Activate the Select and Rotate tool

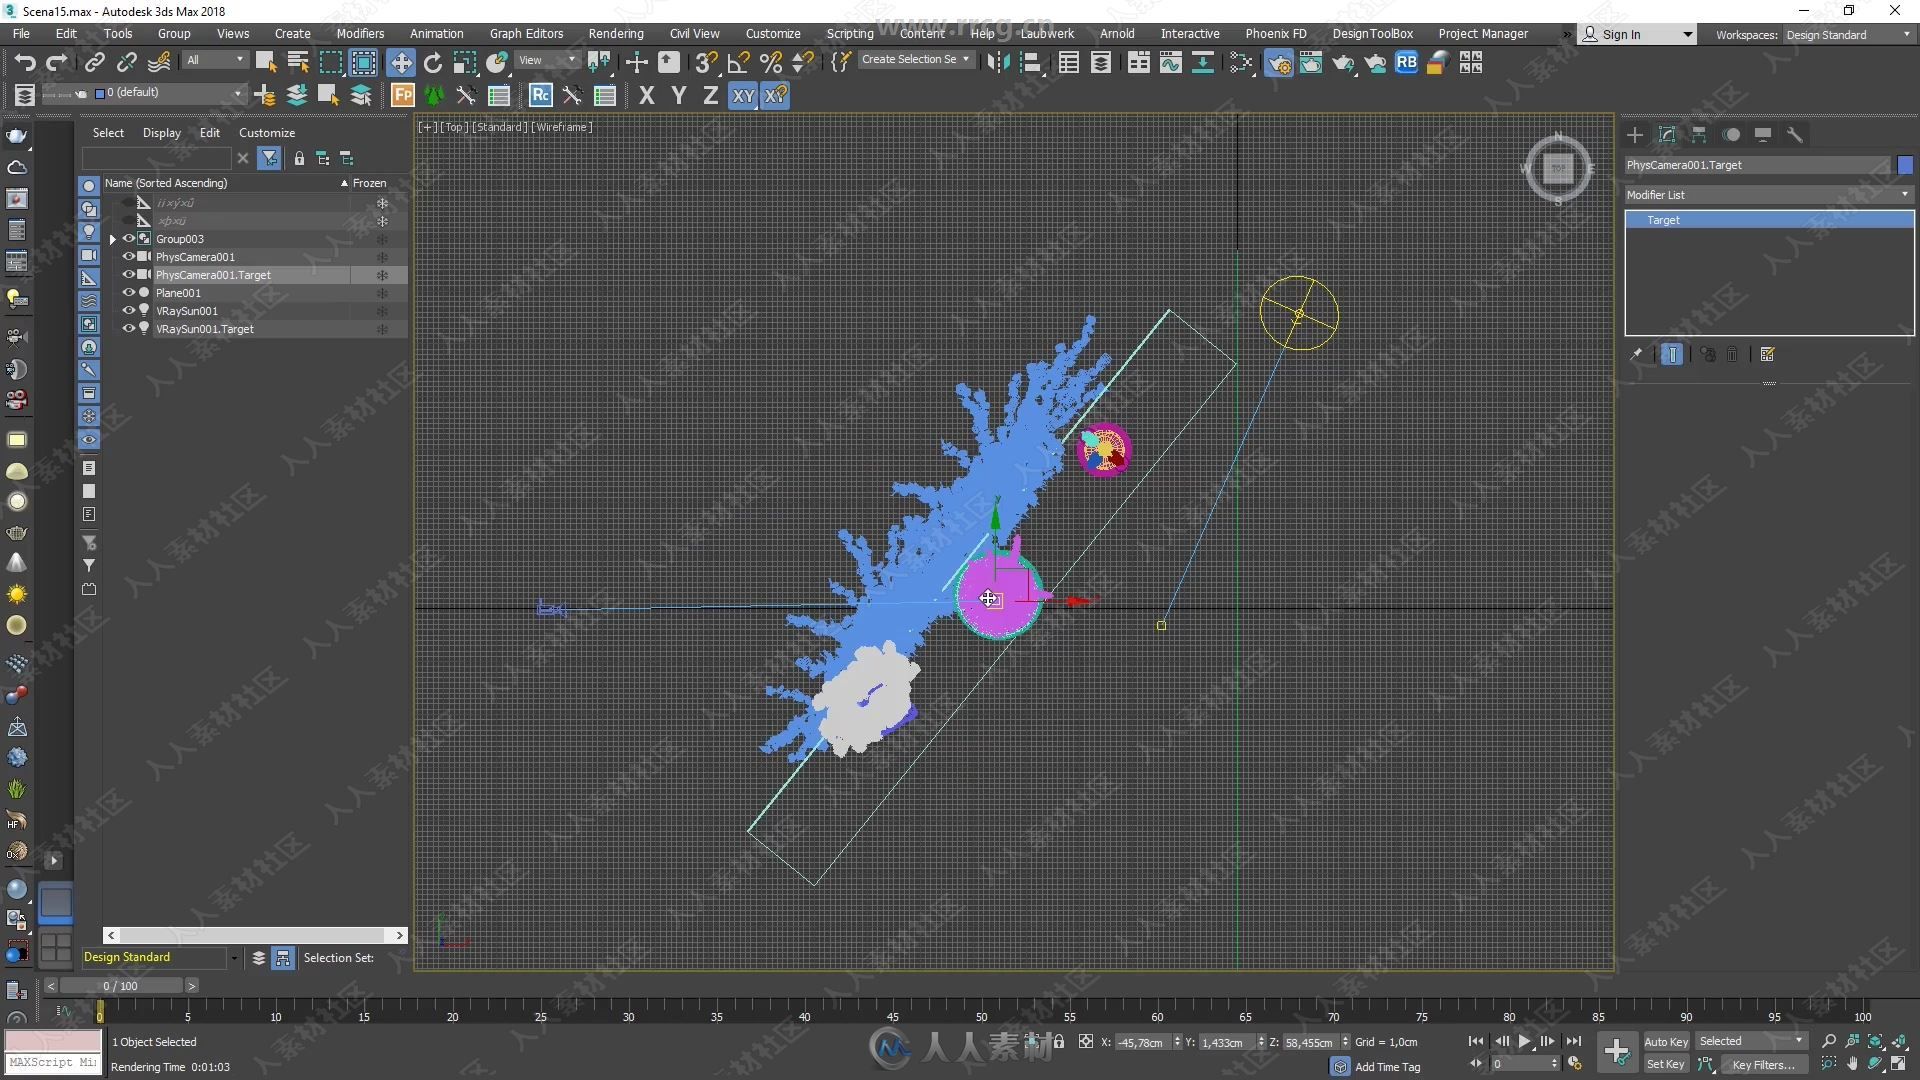click(x=432, y=62)
